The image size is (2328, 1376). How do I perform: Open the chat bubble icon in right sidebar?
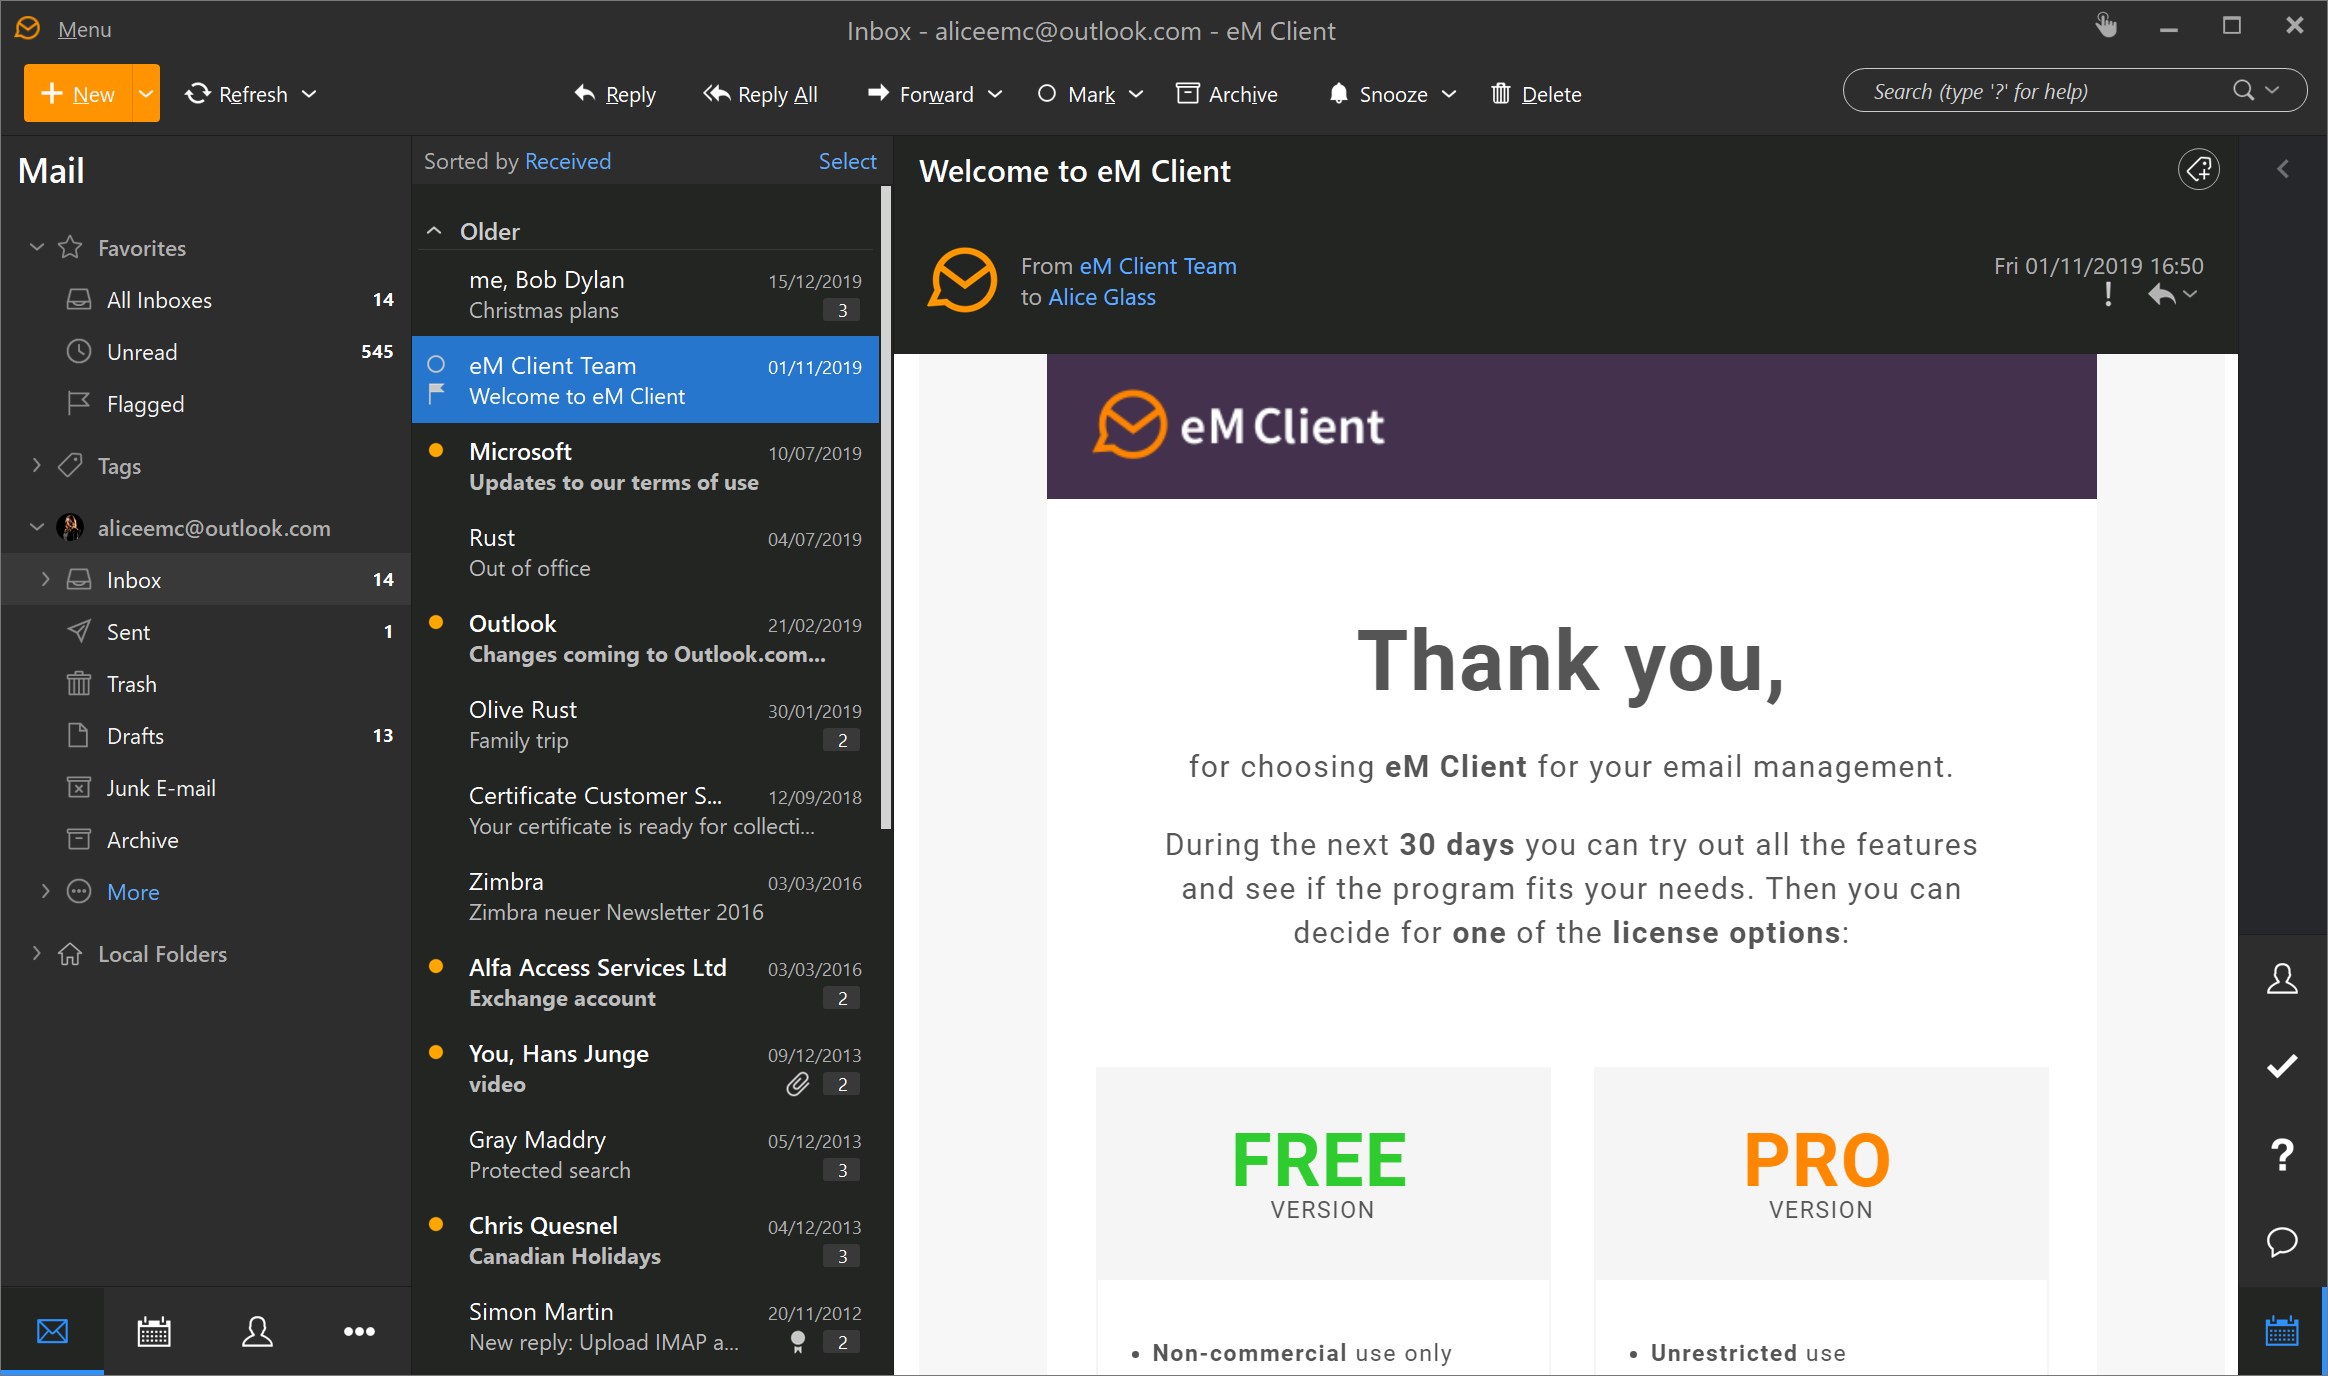click(2281, 1242)
